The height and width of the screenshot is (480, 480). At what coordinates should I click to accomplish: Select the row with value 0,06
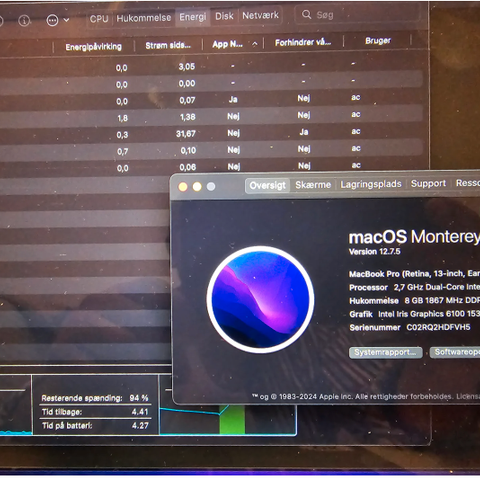[212, 167]
